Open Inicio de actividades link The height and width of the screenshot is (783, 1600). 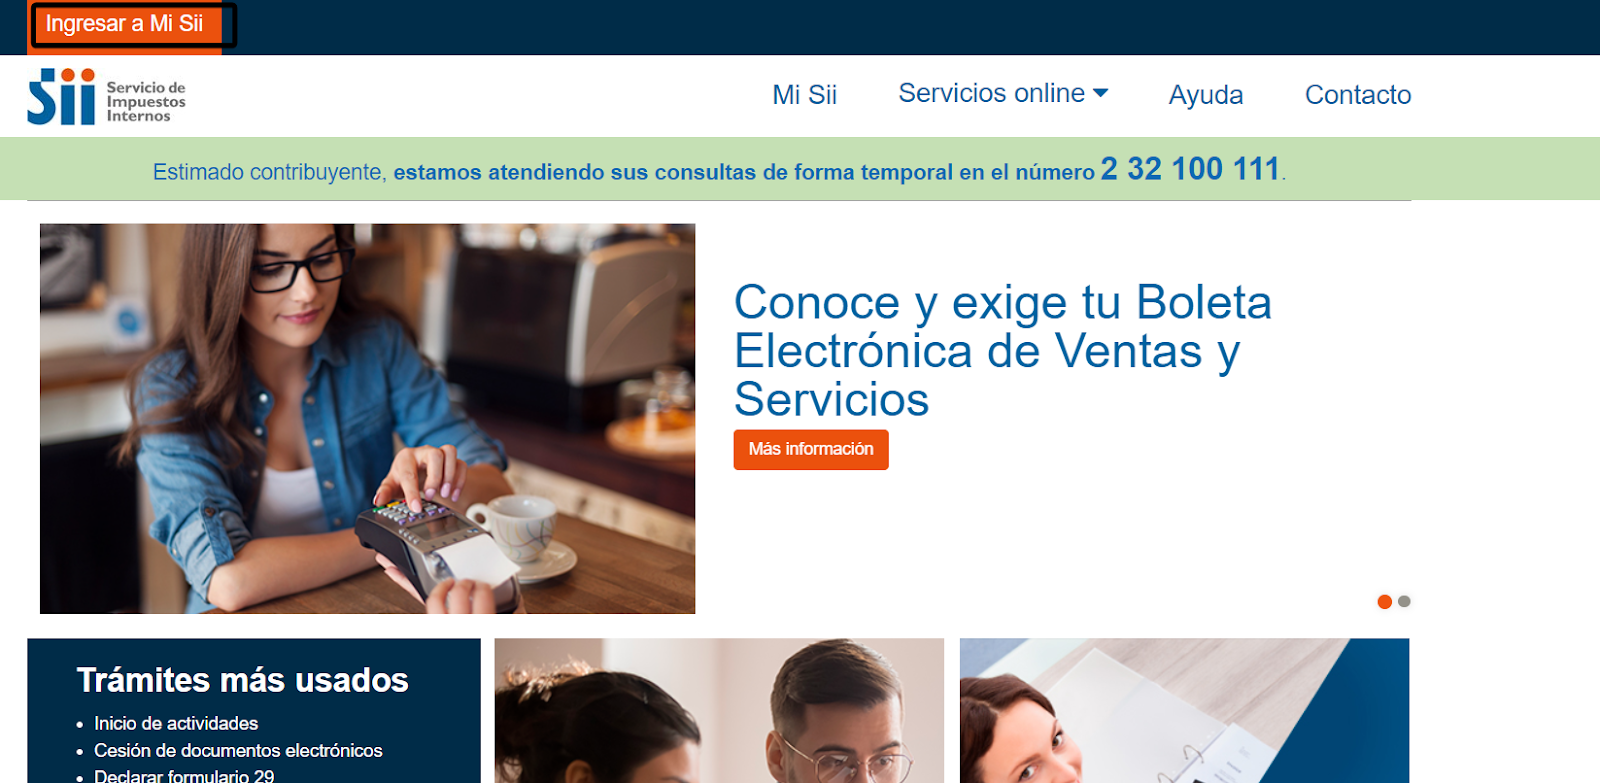[x=176, y=723]
